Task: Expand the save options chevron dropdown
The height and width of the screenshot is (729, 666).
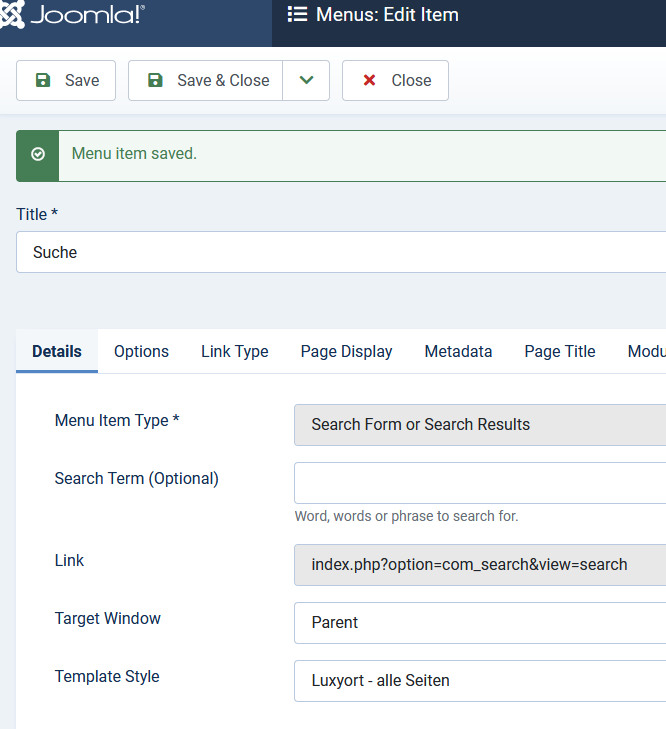Action: pyautogui.click(x=306, y=81)
